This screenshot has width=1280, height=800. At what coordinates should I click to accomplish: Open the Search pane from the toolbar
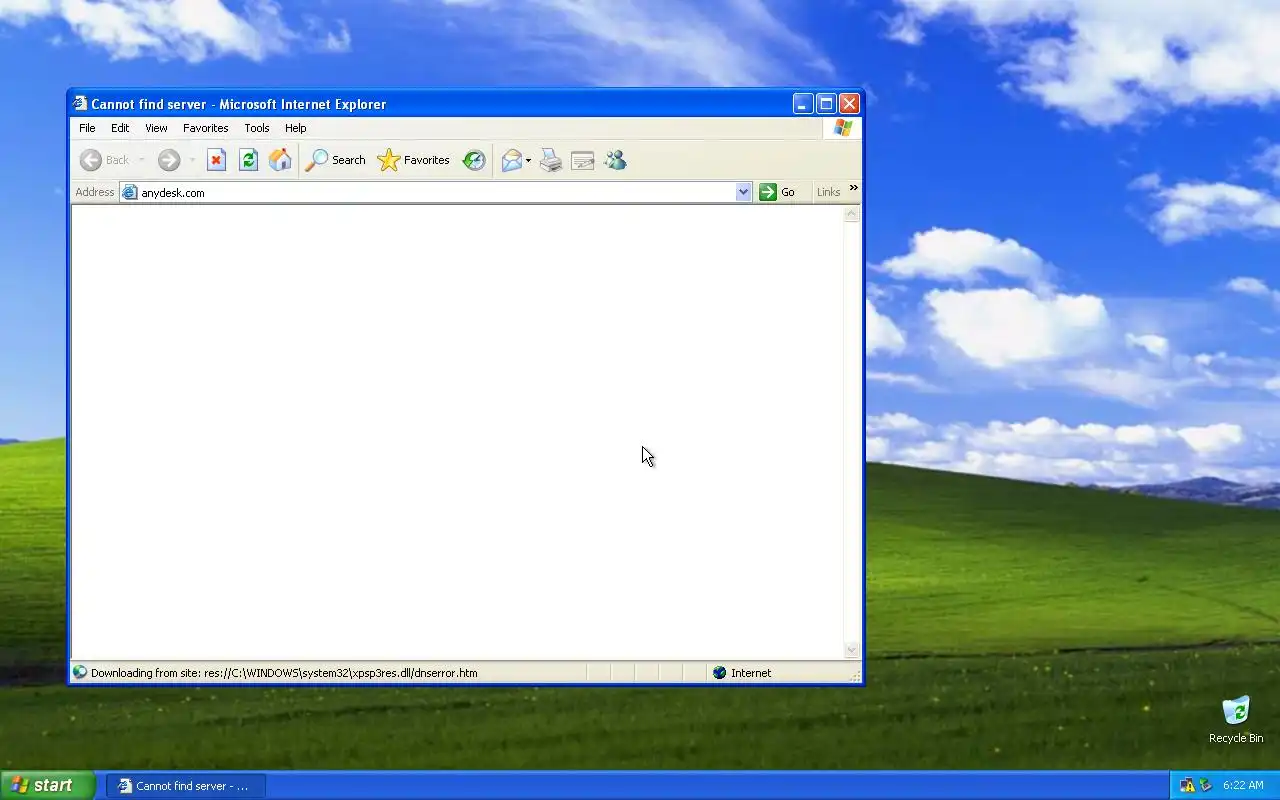coord(335,160)
